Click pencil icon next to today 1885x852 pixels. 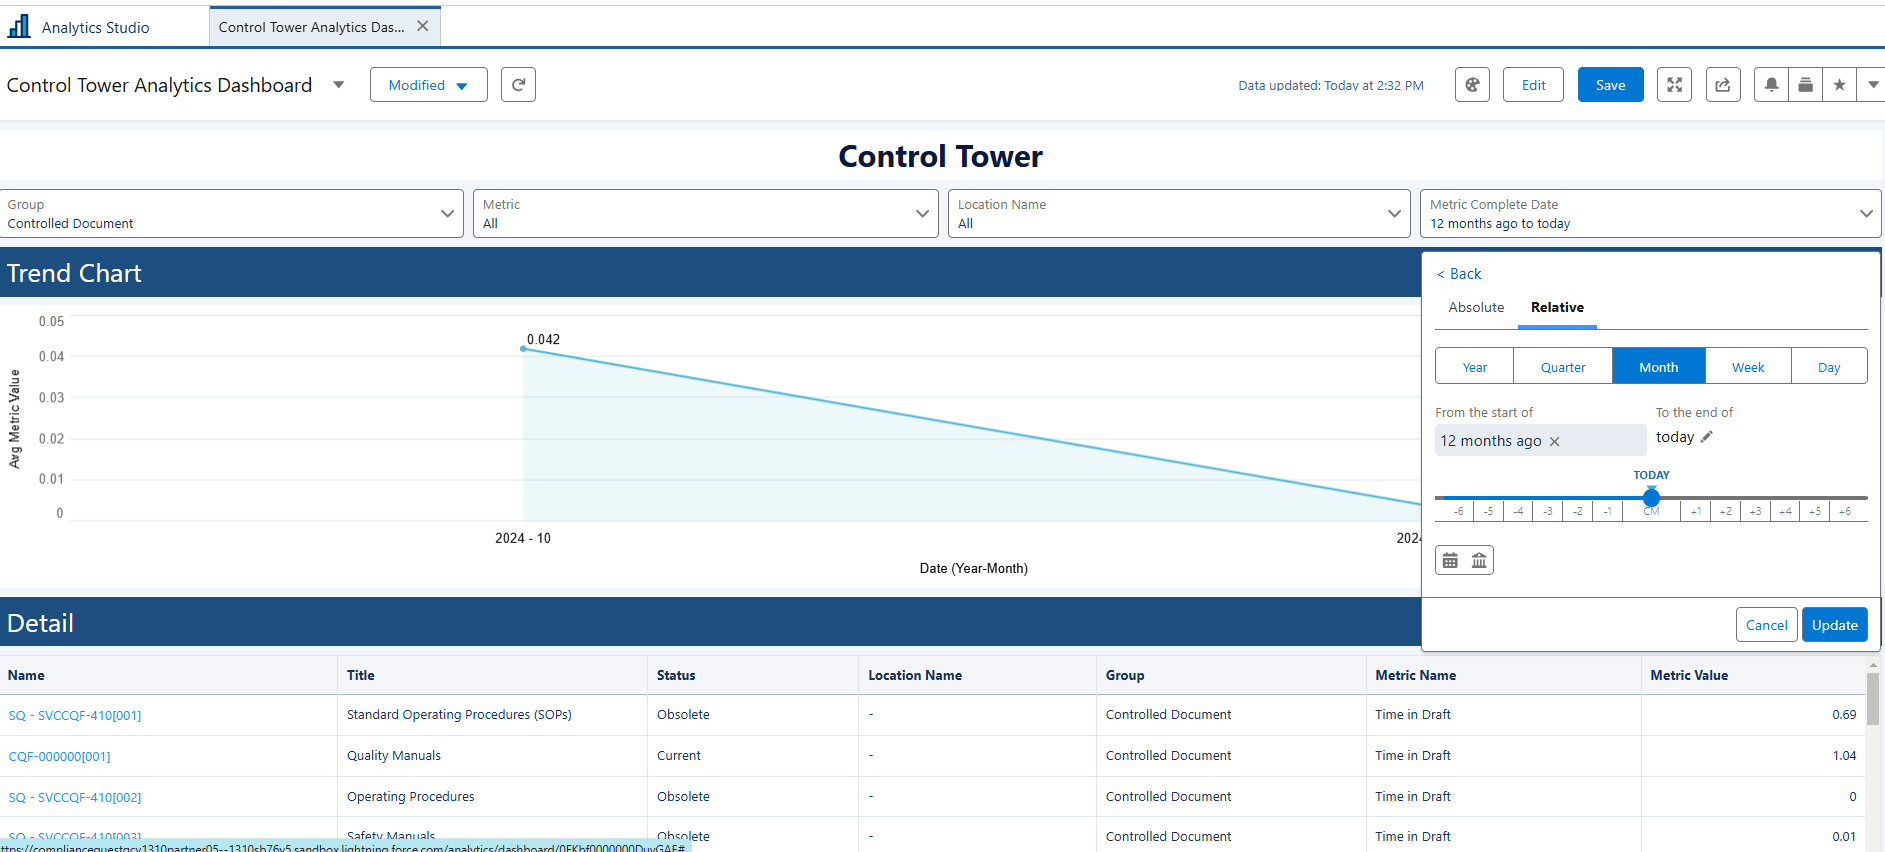point(1707,437)
